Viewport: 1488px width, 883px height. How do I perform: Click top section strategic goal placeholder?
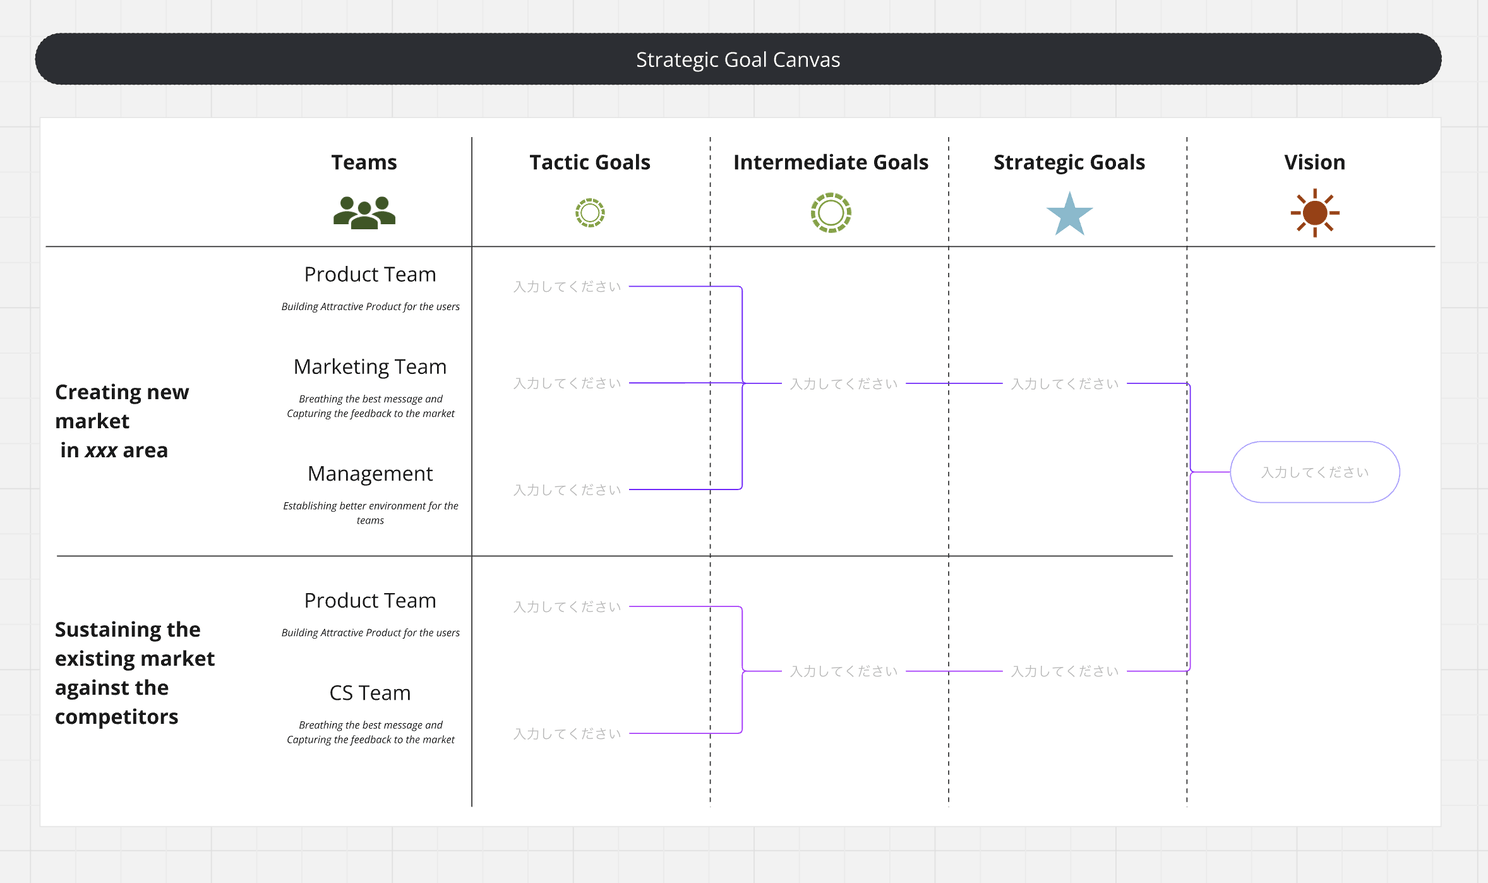tap(1064, 384)
